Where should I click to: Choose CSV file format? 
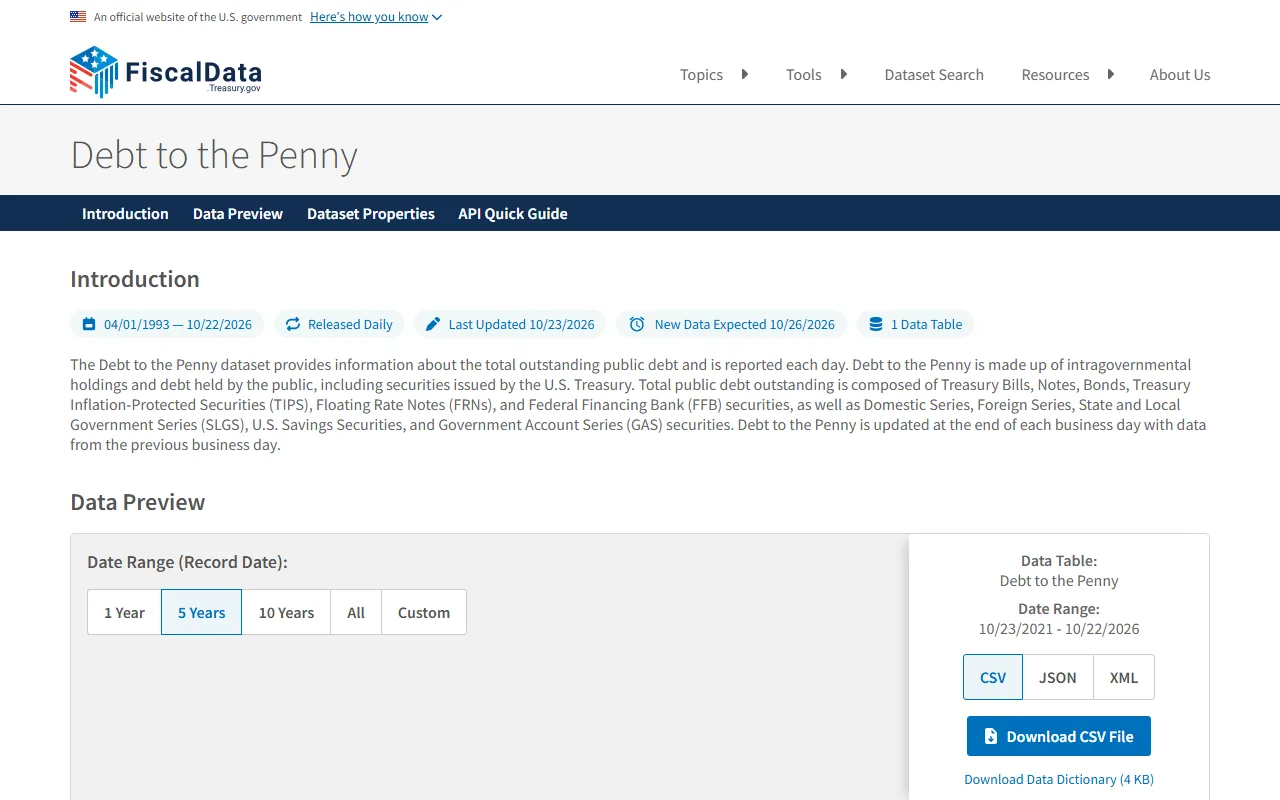click(993, 677)
